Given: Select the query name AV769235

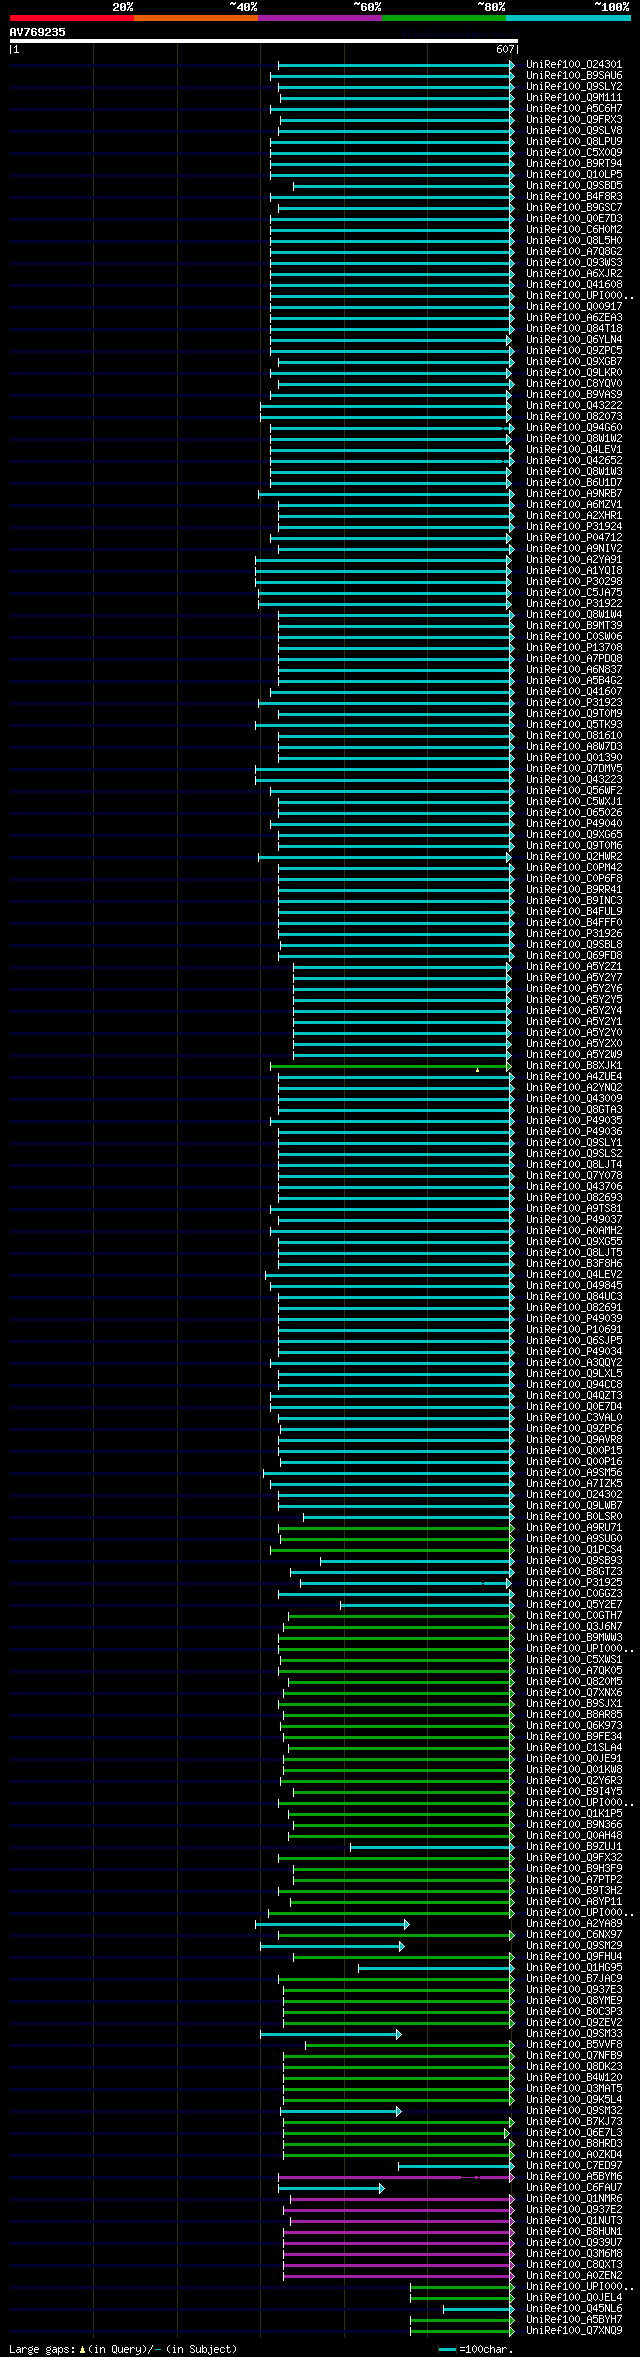Looking at the screenshot, I should 38,32.
